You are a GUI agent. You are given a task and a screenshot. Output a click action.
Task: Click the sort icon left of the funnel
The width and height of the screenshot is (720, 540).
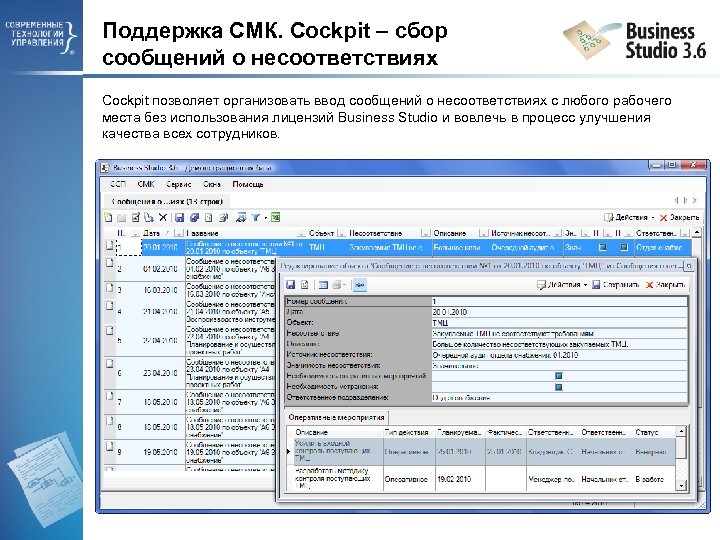(x=241, y=218)
